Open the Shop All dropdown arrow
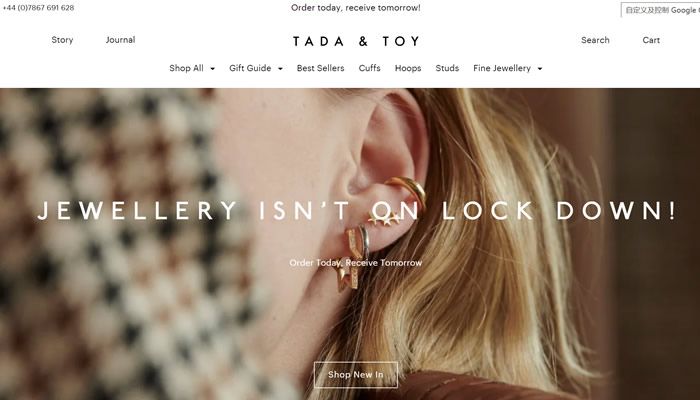The image size is (700, 400). coord(212,69)
